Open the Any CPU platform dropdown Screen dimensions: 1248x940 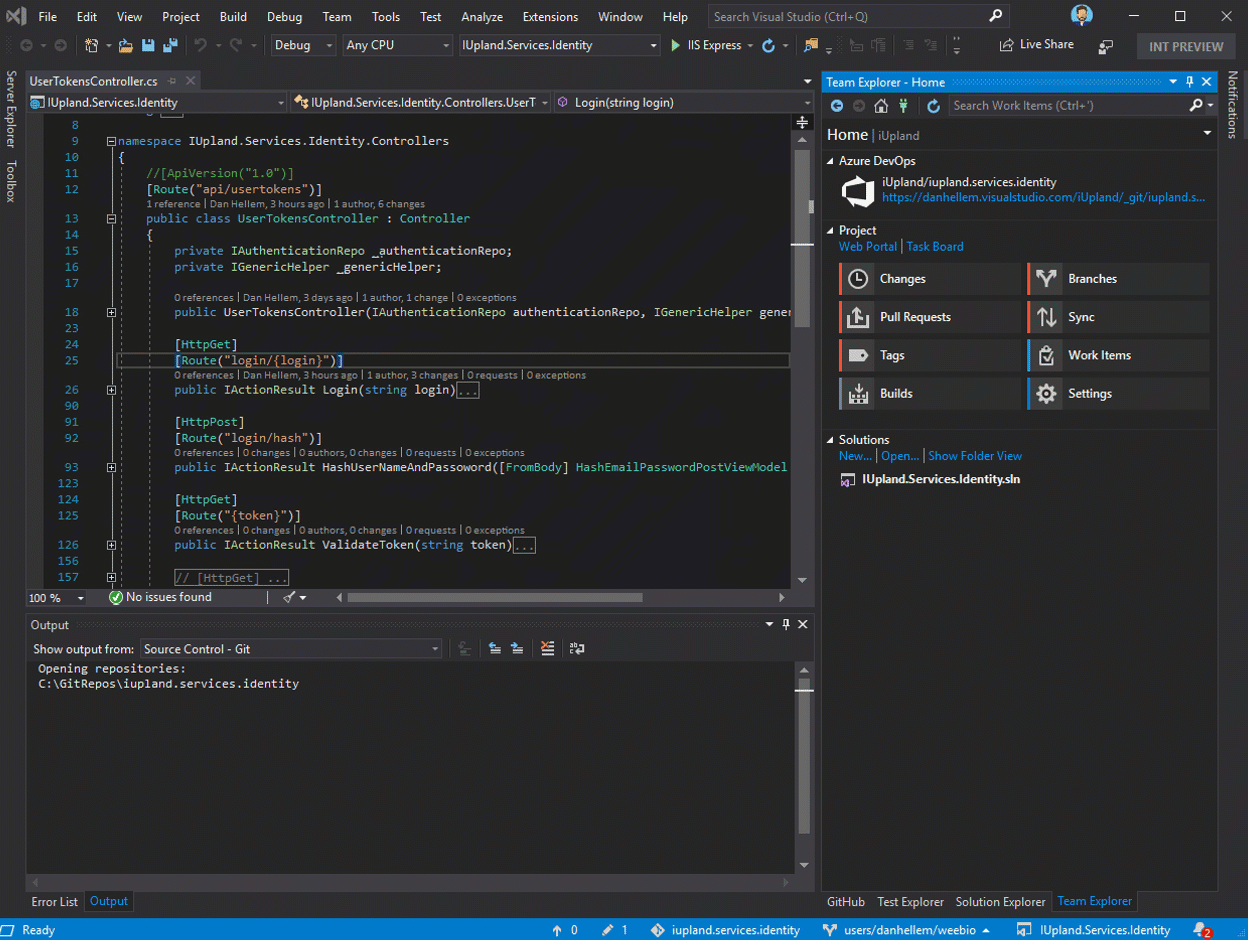445,45
